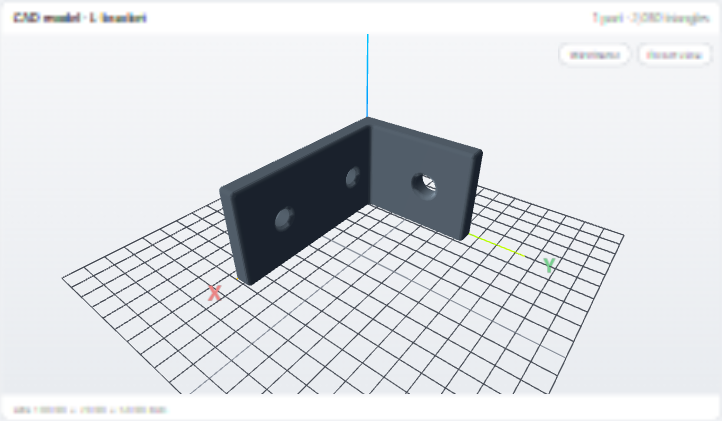Click the Wireframe button
Image resolution: width=722 pixels, height=421 pixels.
click(594, 55)
